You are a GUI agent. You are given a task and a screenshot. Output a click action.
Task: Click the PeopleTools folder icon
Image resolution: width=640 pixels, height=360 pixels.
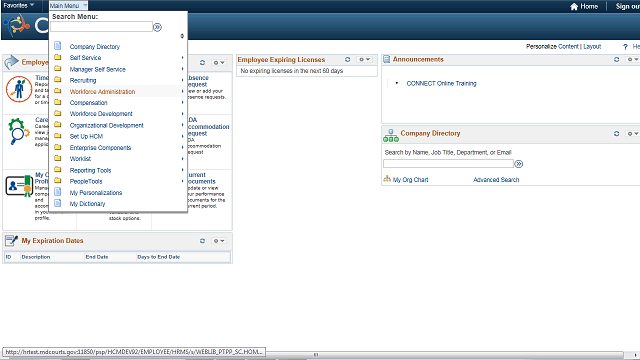[58, 180]
